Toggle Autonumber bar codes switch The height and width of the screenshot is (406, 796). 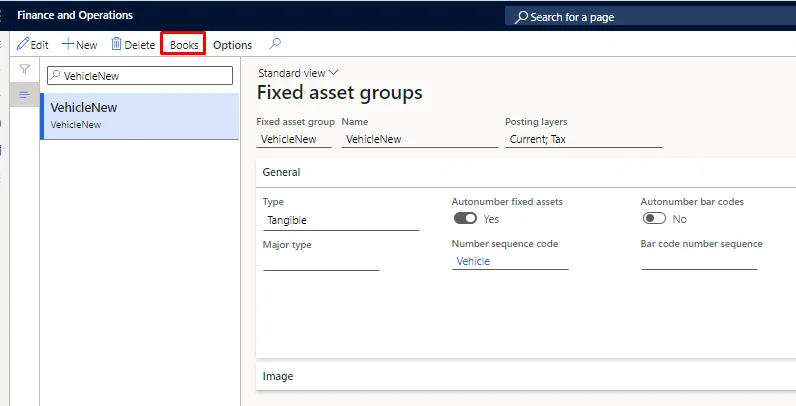(654, 219)
